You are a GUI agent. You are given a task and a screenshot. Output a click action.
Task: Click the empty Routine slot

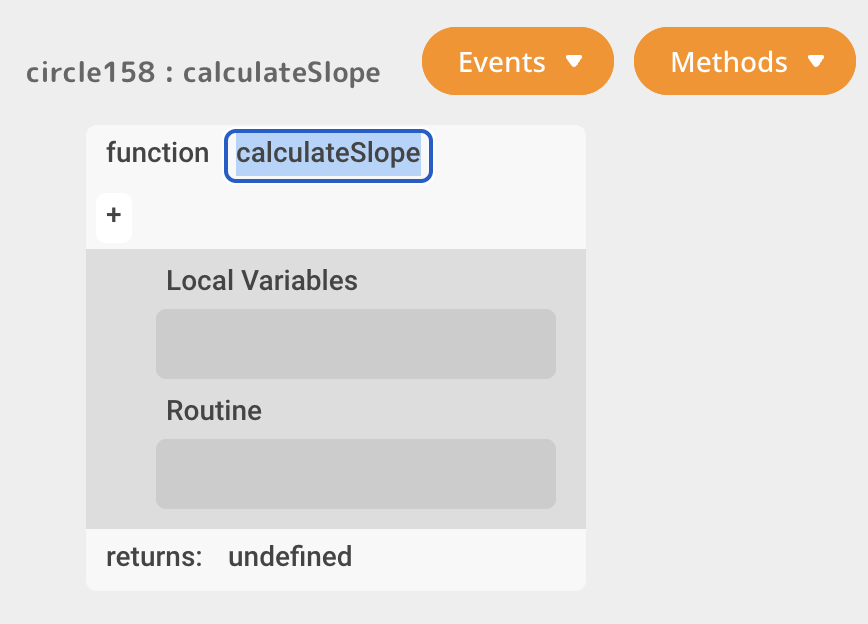tap(355, 474)
